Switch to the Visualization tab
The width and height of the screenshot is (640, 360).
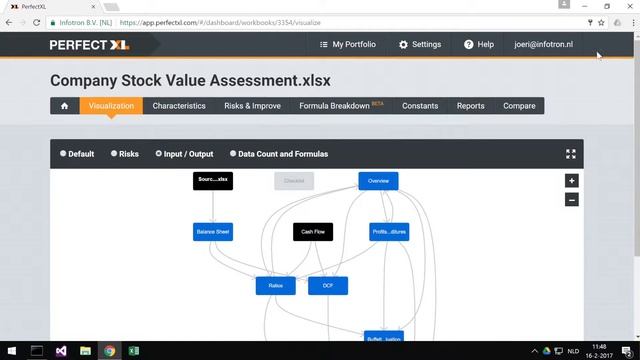tap(111, 106)
